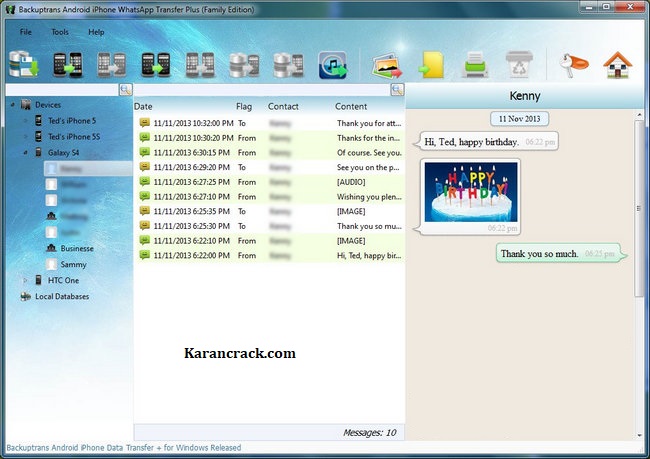650x459 pixels.
Task: Click the search icon above message list
Action: tap(397, 90)
